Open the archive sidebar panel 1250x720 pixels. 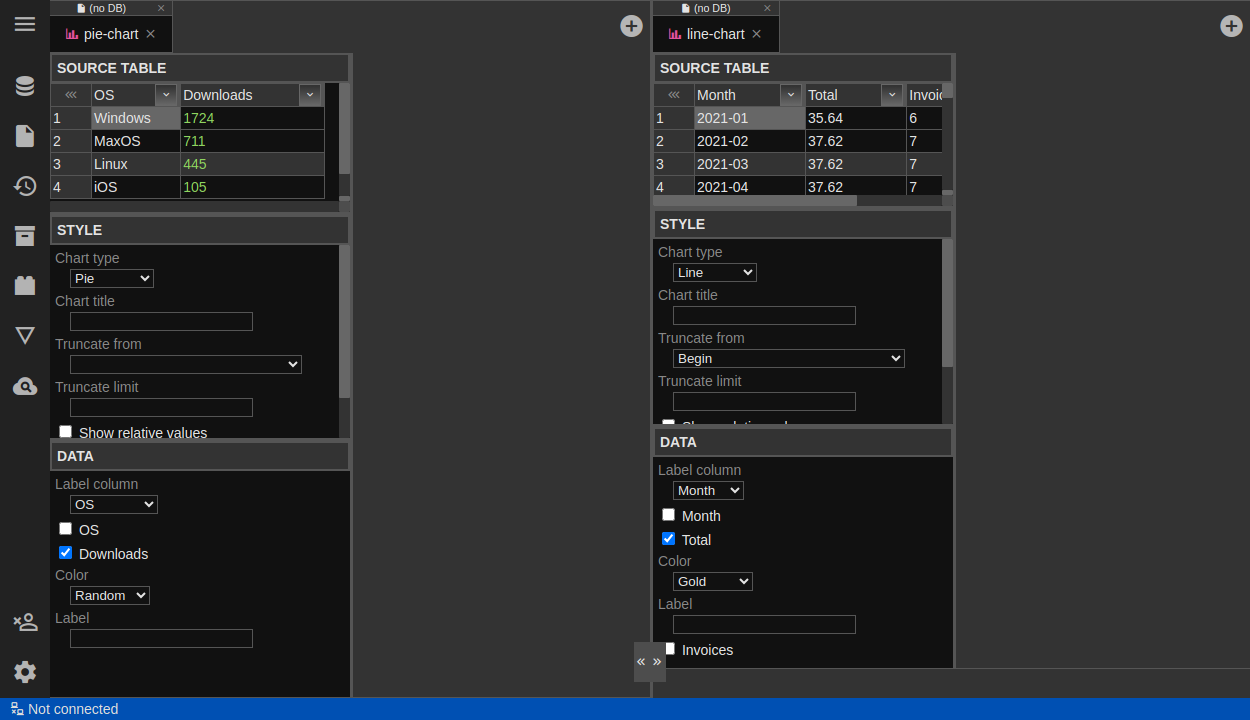point(25,236)
